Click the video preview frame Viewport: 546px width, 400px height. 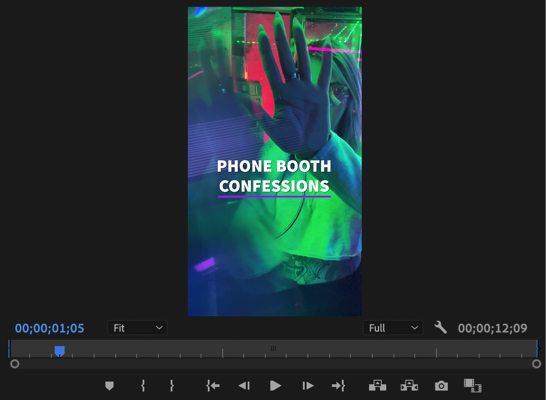coord(275,162)
